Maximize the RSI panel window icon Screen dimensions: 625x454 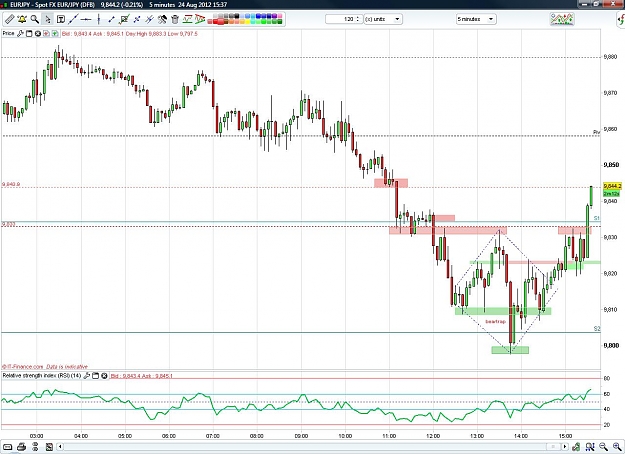(x=95, y=375)
